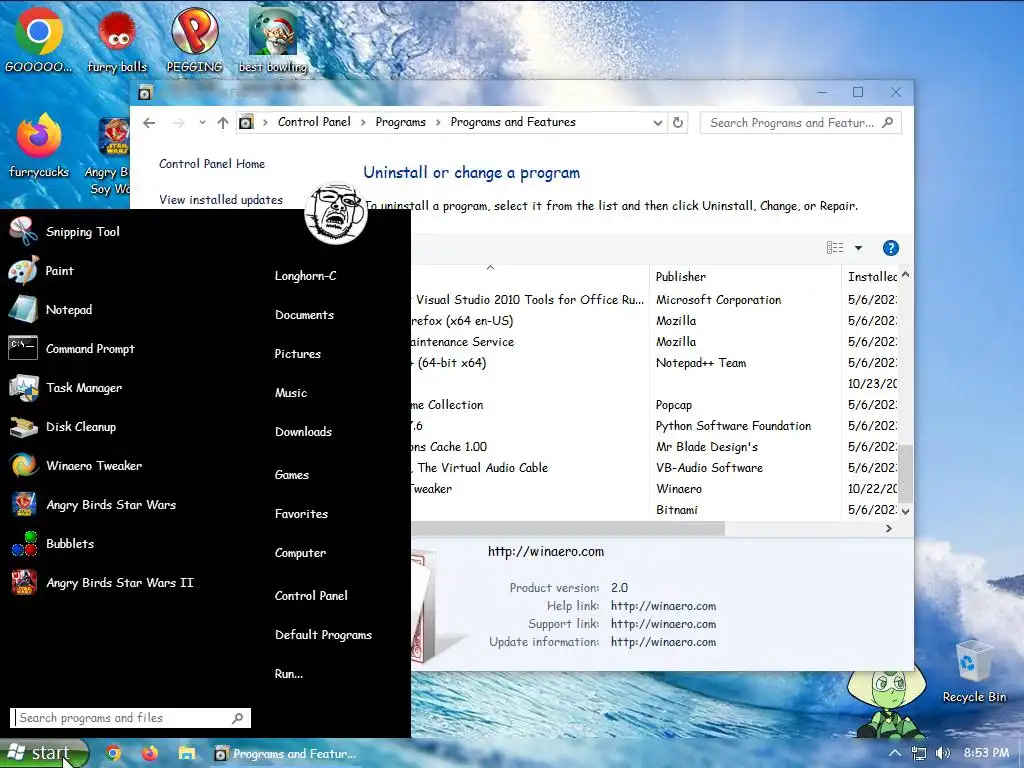Open Longhorn-C user folder
Viewport: 1024px width, 768px height.
[x=306, y=276]
